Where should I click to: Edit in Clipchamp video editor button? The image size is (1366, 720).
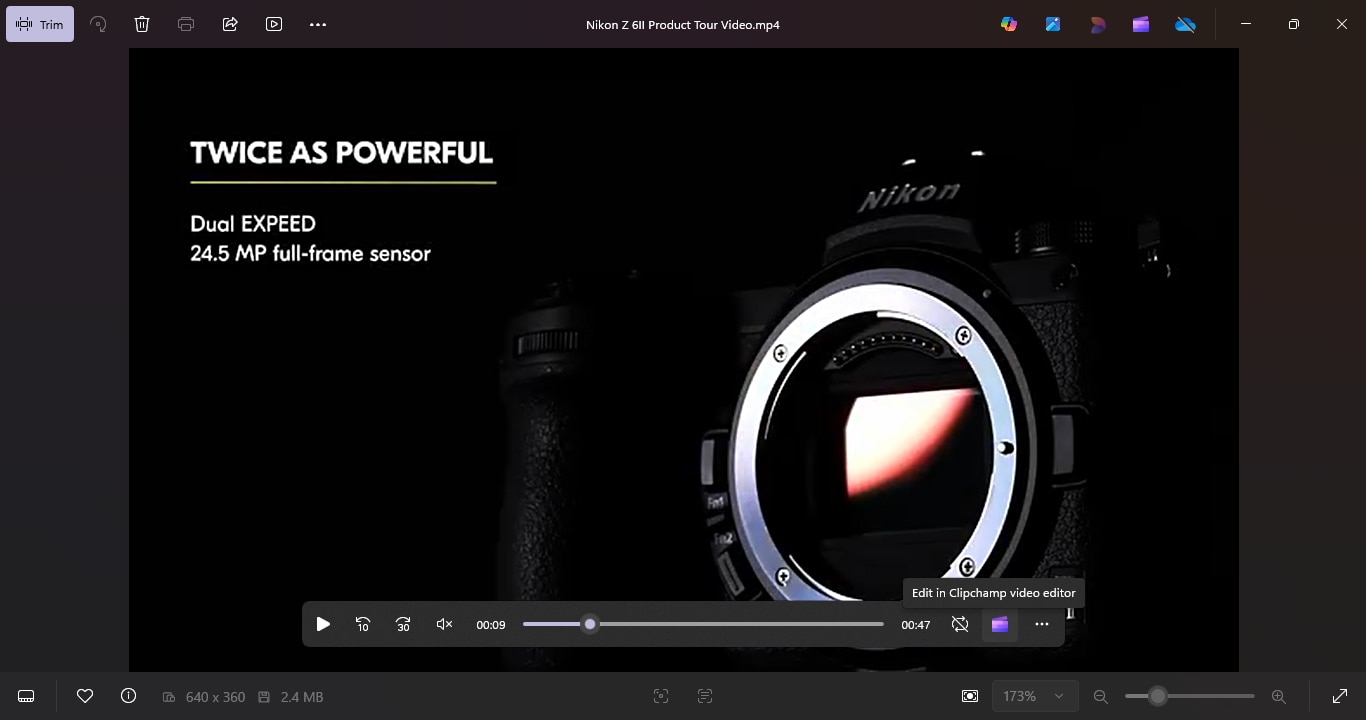(x=1000, y=624)
